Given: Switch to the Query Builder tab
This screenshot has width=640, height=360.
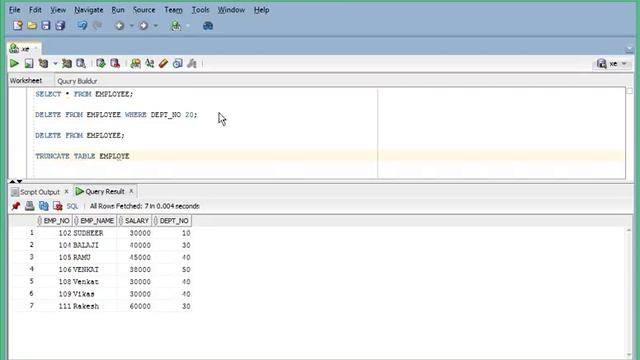Looking at the screenshot, I should pyautogui.click(x=77, y=81).
